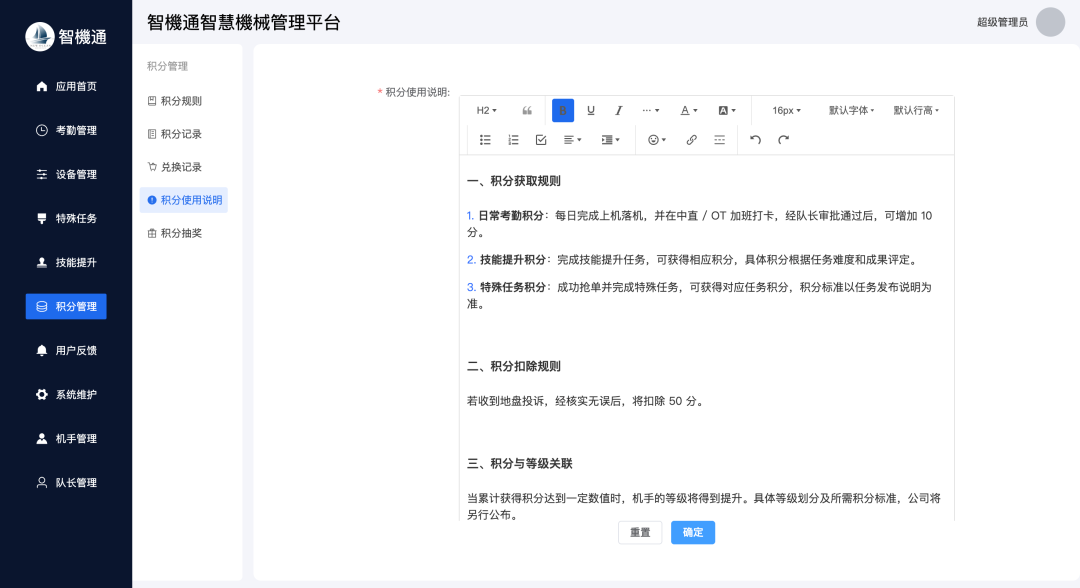Open the indent options dropdown
This screenshot has width=1080, height=588.
coord(610,140)
